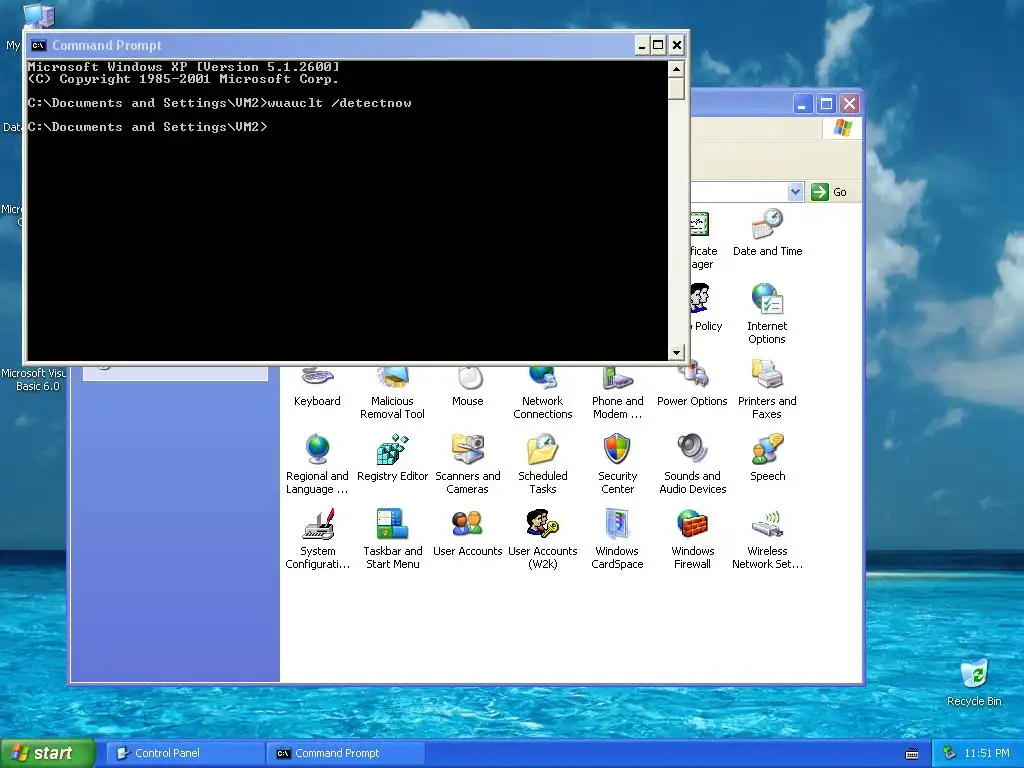Maximize the Command Prompt window
The image size is (1024, 768).
click(658, 45)
